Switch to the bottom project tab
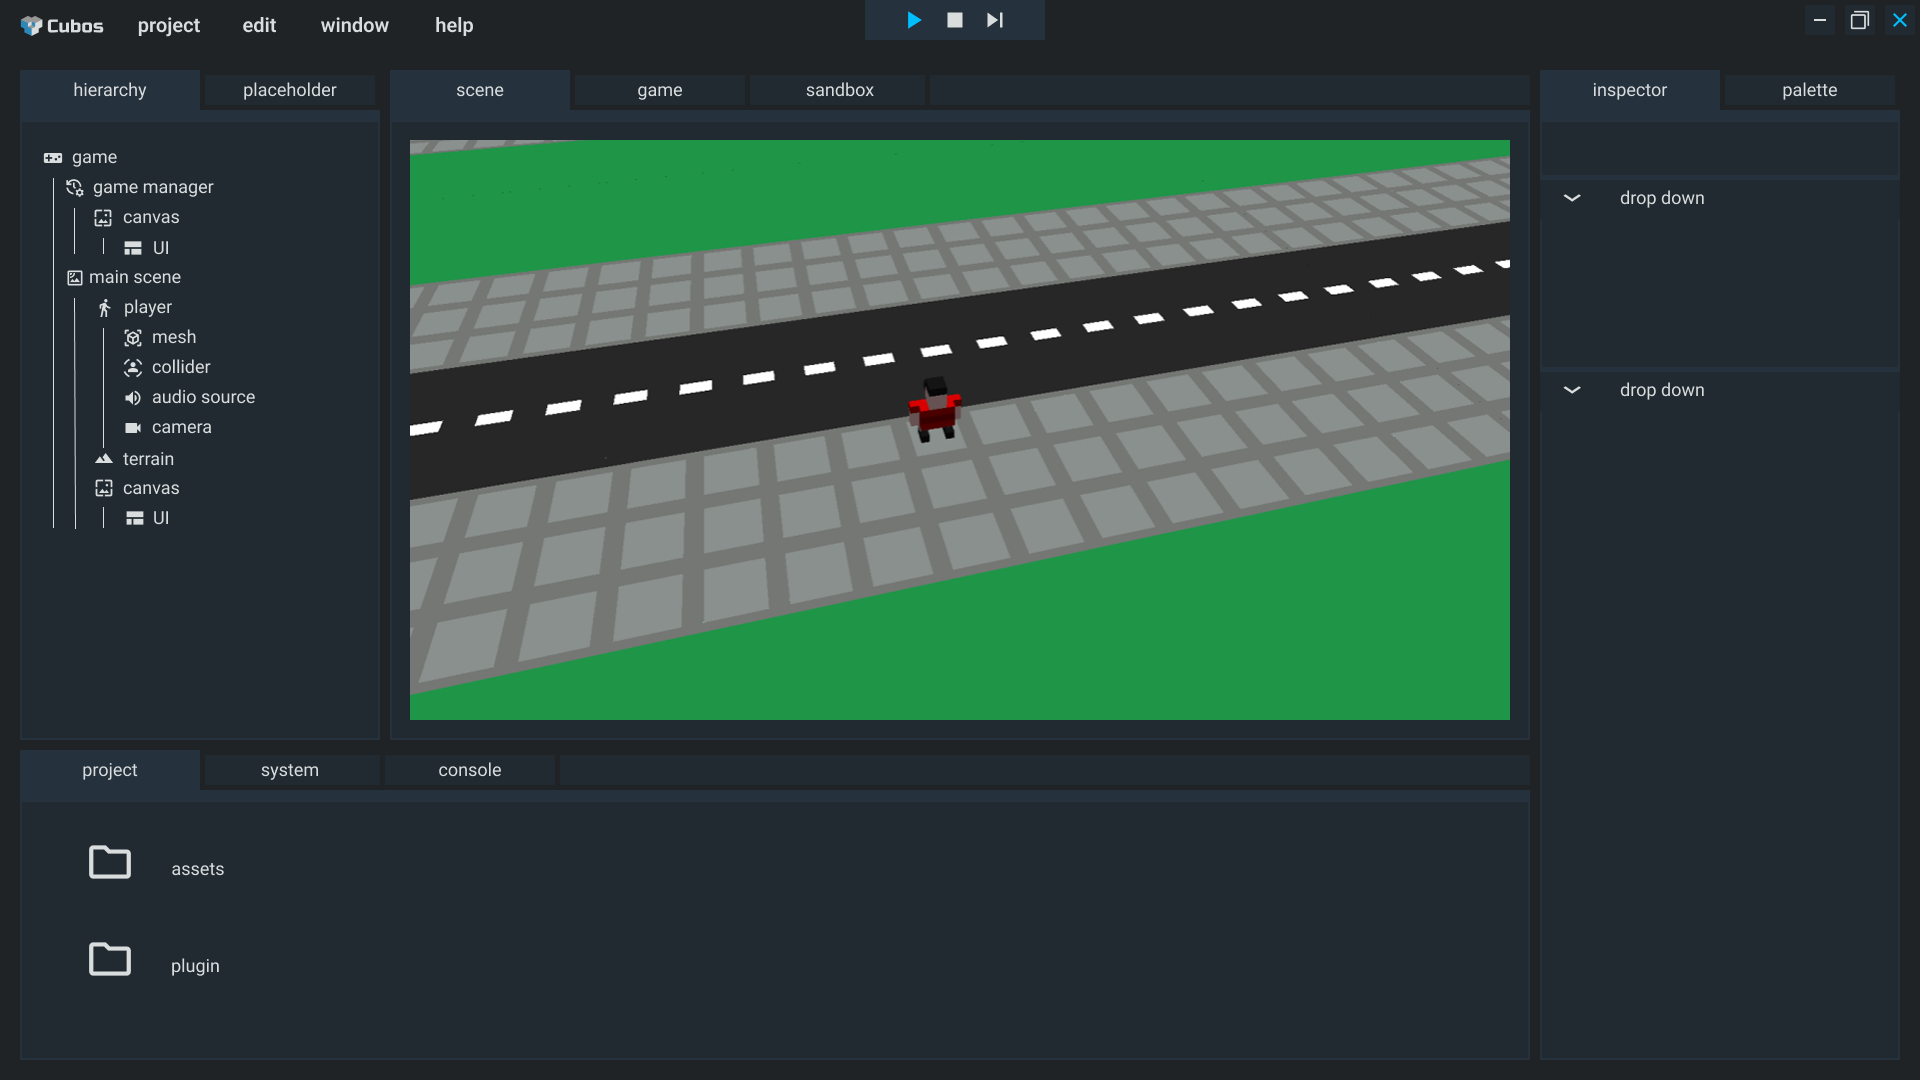 110,770
